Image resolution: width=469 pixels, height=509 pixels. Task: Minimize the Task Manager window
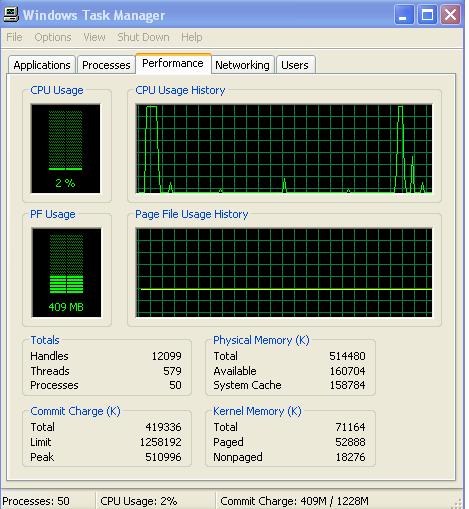404,15
